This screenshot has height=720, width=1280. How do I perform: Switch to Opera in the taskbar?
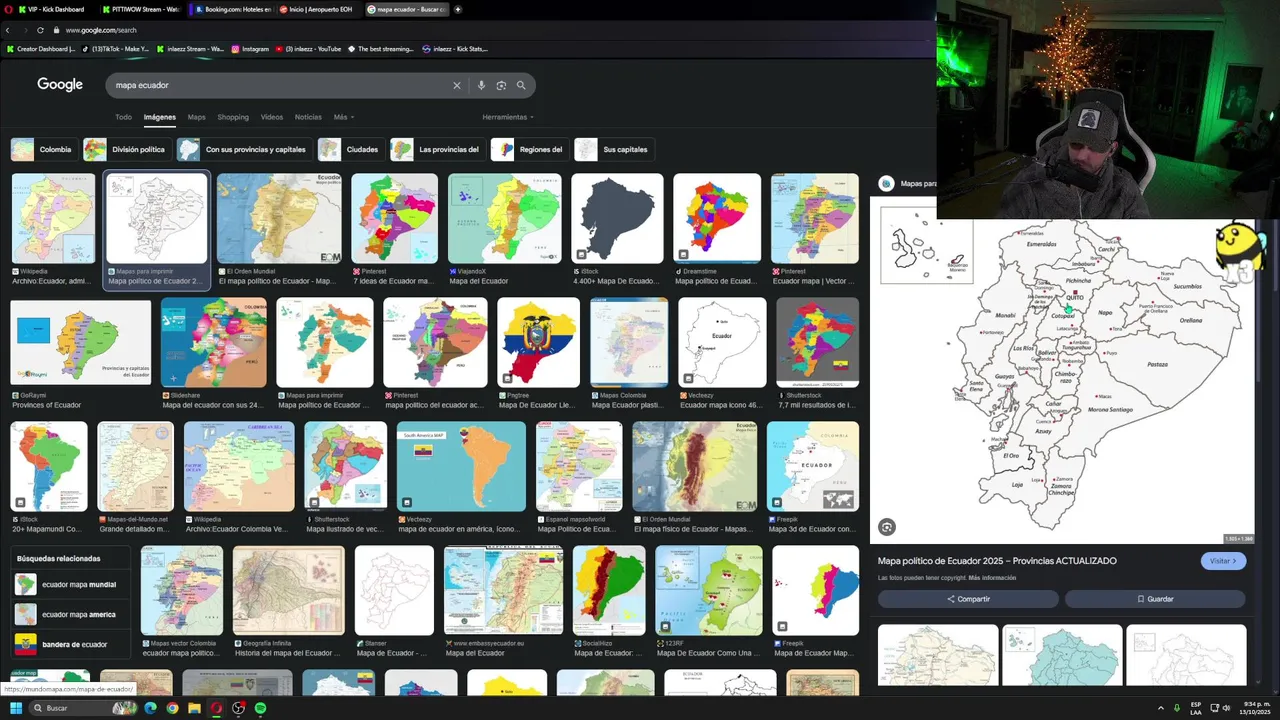pyautogui.click(x=216, y=708)
